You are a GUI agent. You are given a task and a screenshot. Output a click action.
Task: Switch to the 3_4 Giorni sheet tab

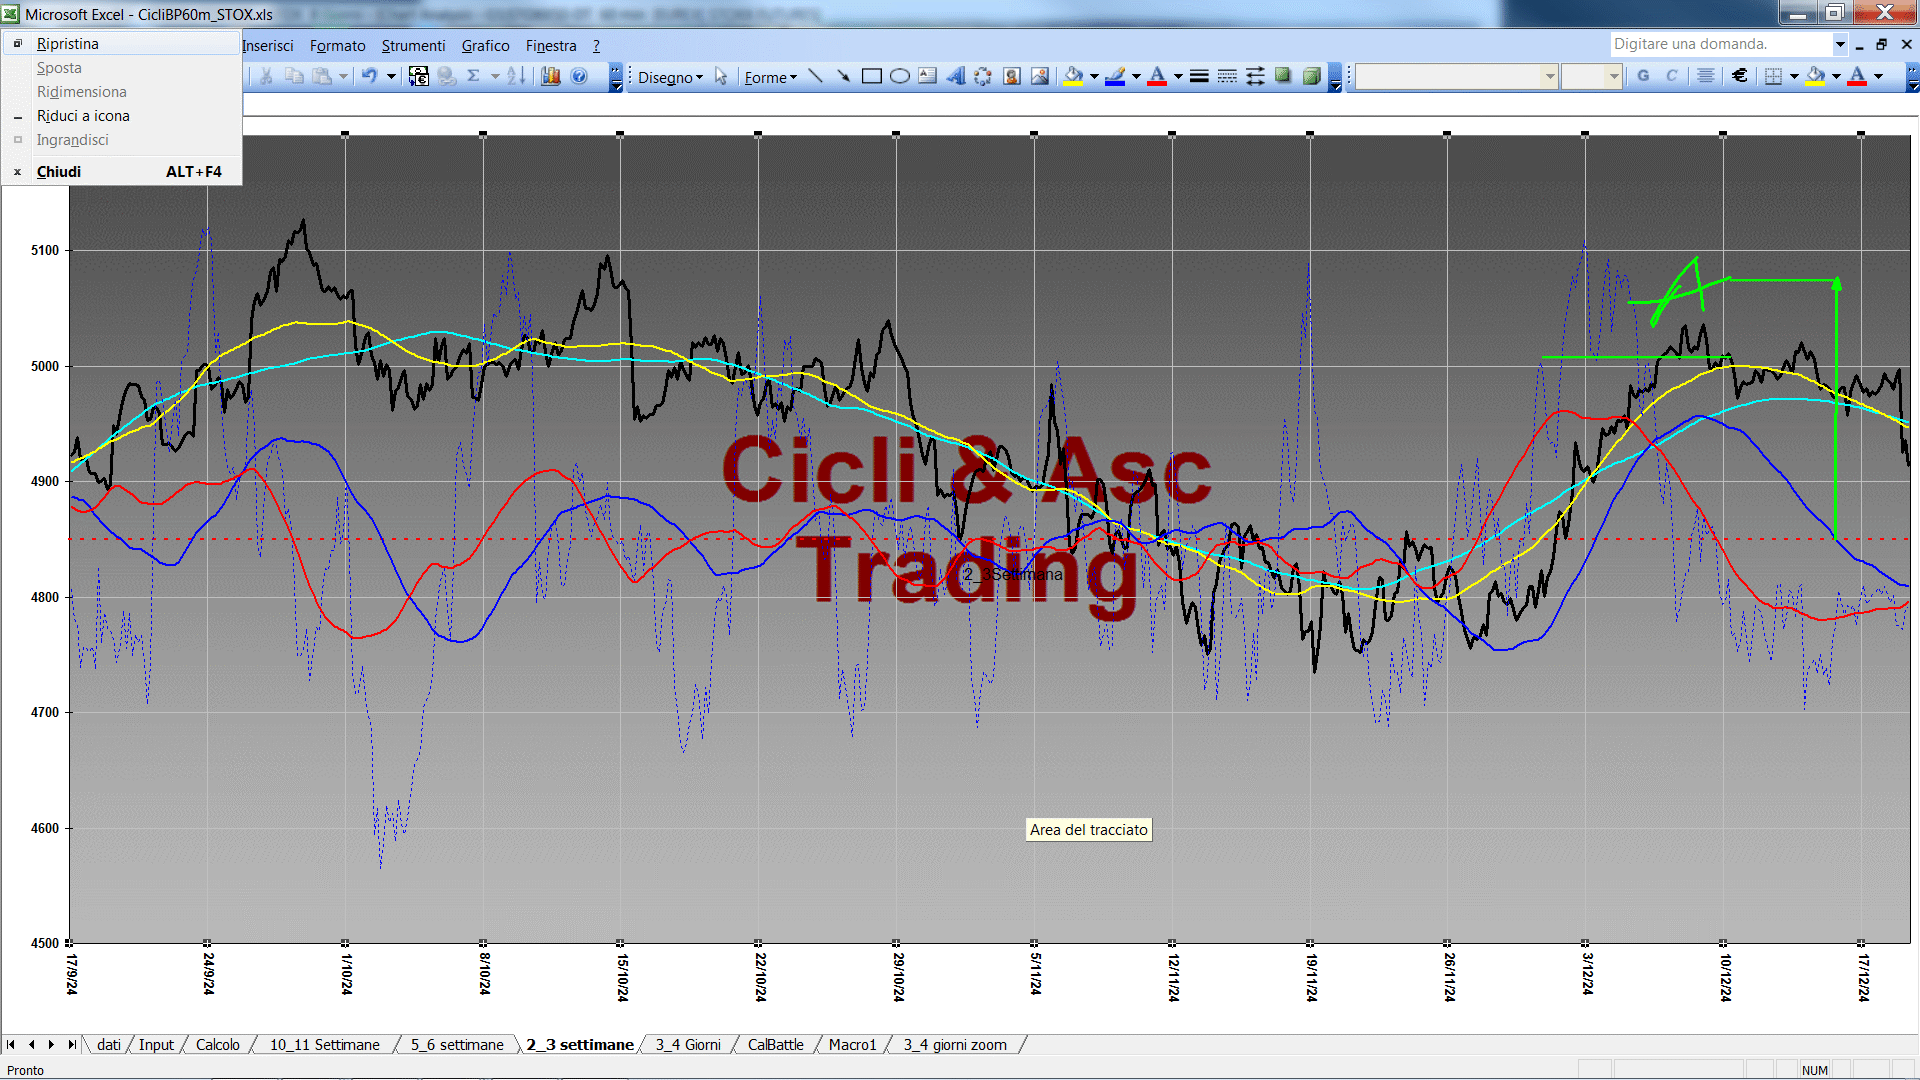(688, 1045)
